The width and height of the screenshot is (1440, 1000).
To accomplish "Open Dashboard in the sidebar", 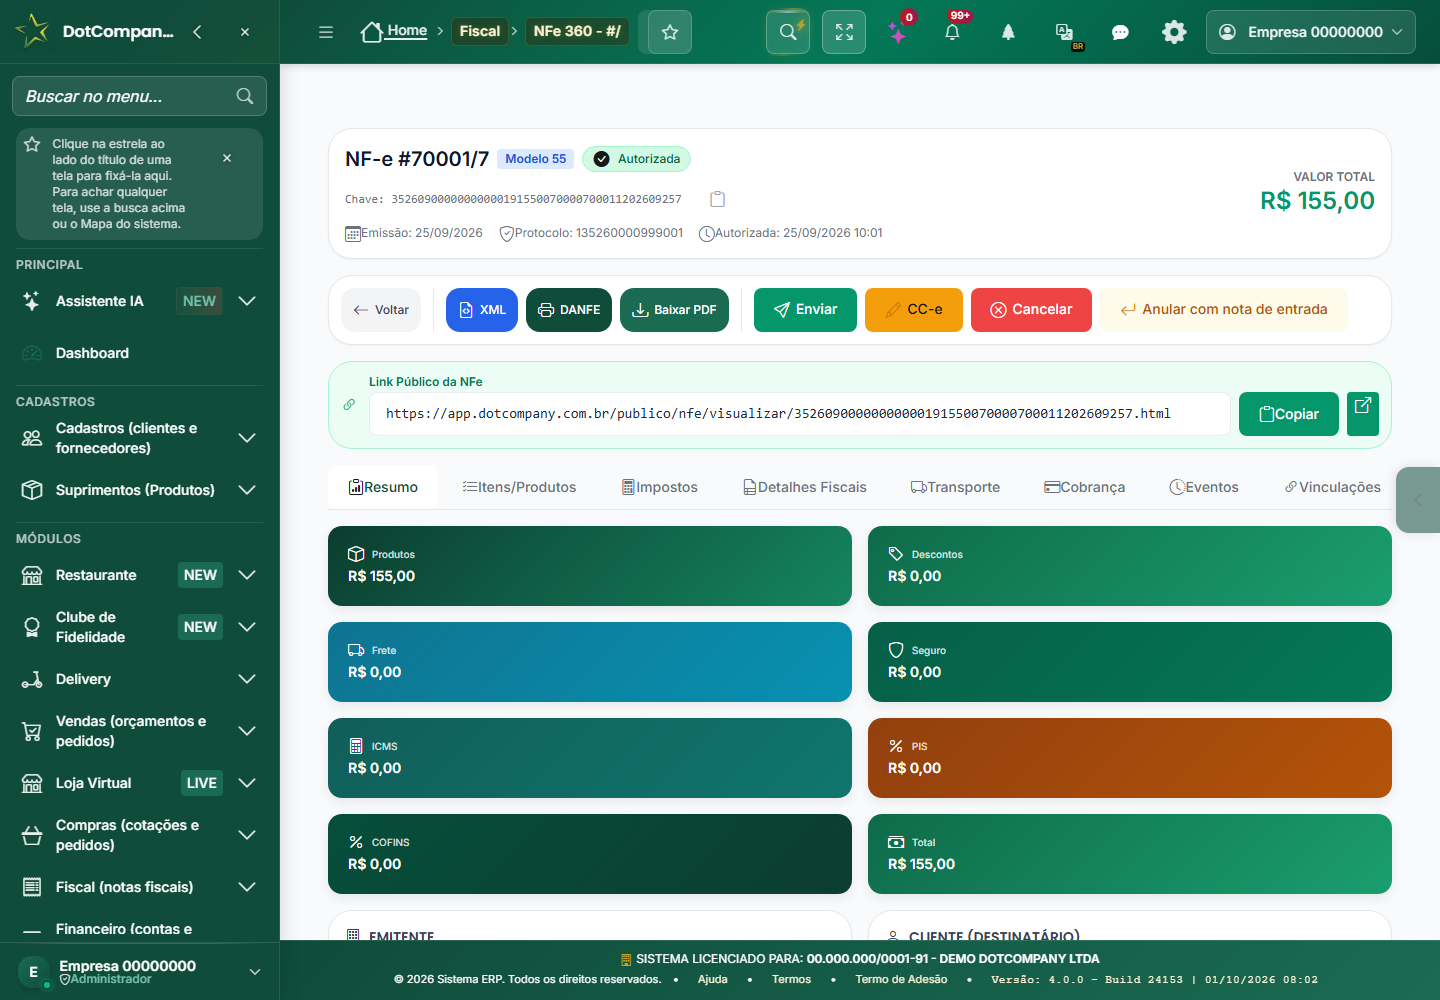I will [x=140, y=353].
